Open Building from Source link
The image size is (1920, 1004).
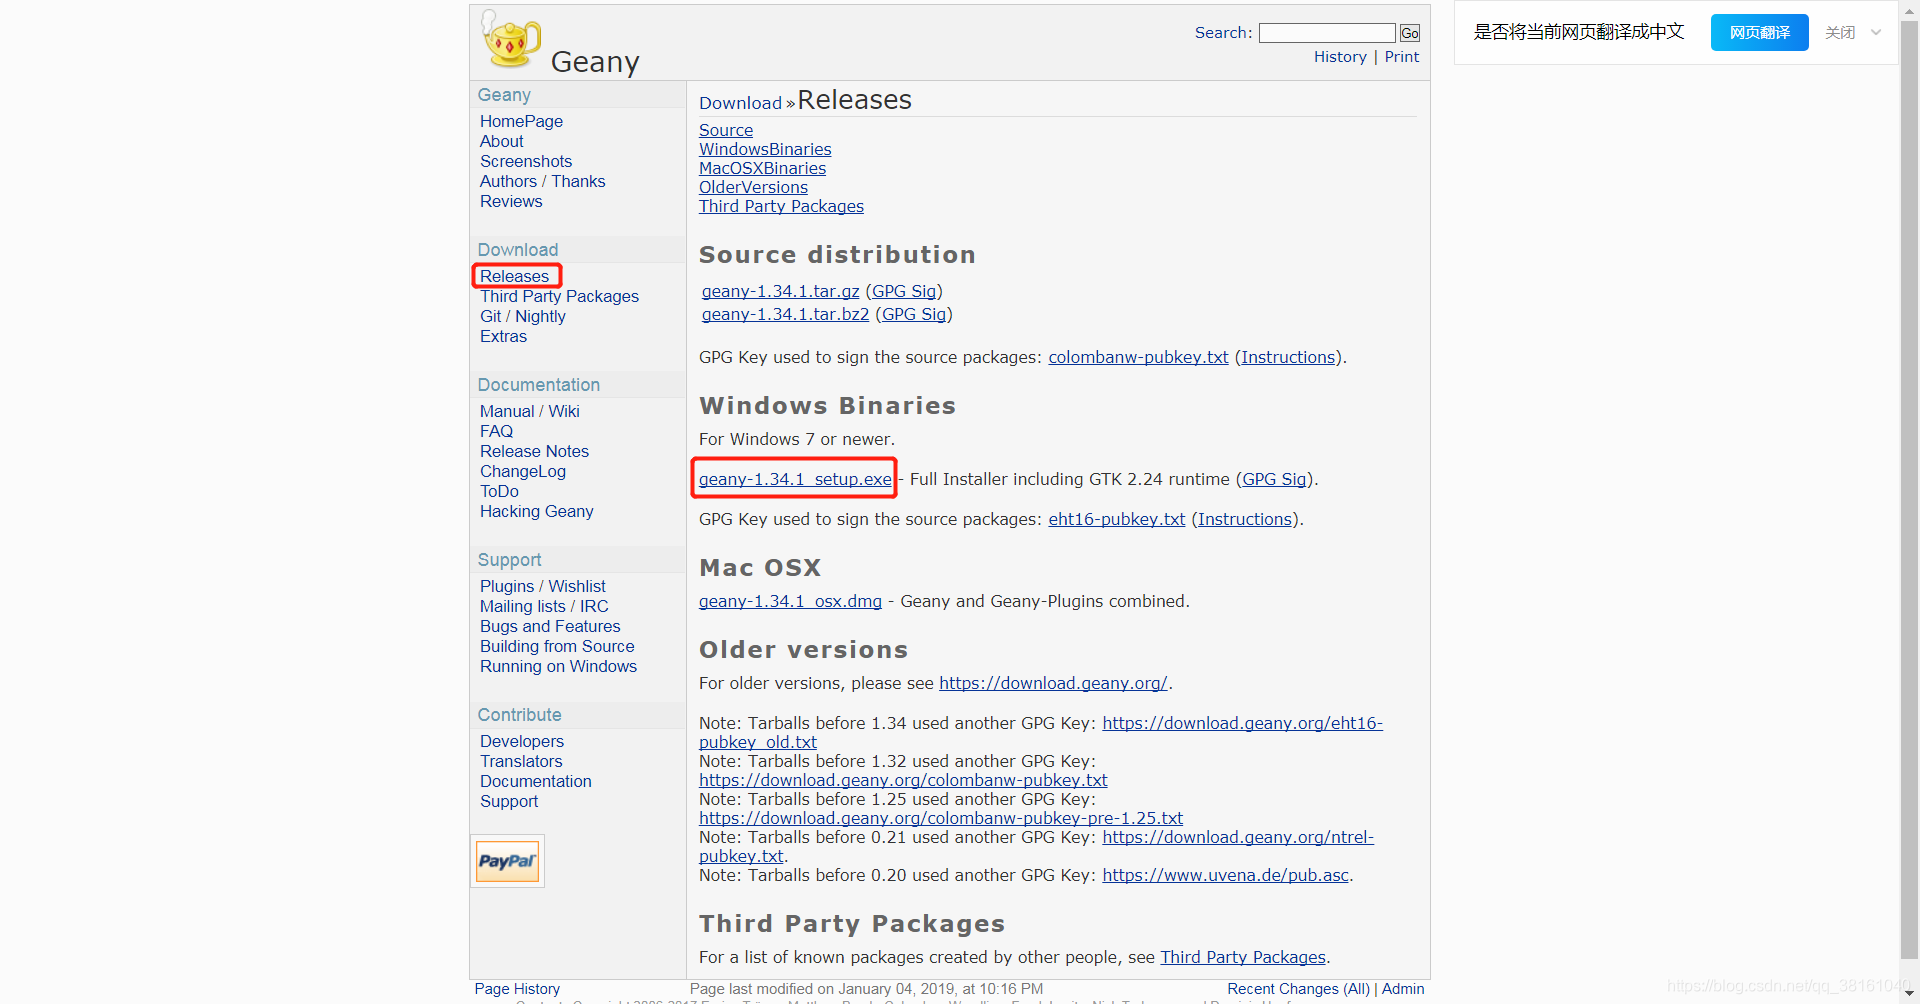click(557, 646)
